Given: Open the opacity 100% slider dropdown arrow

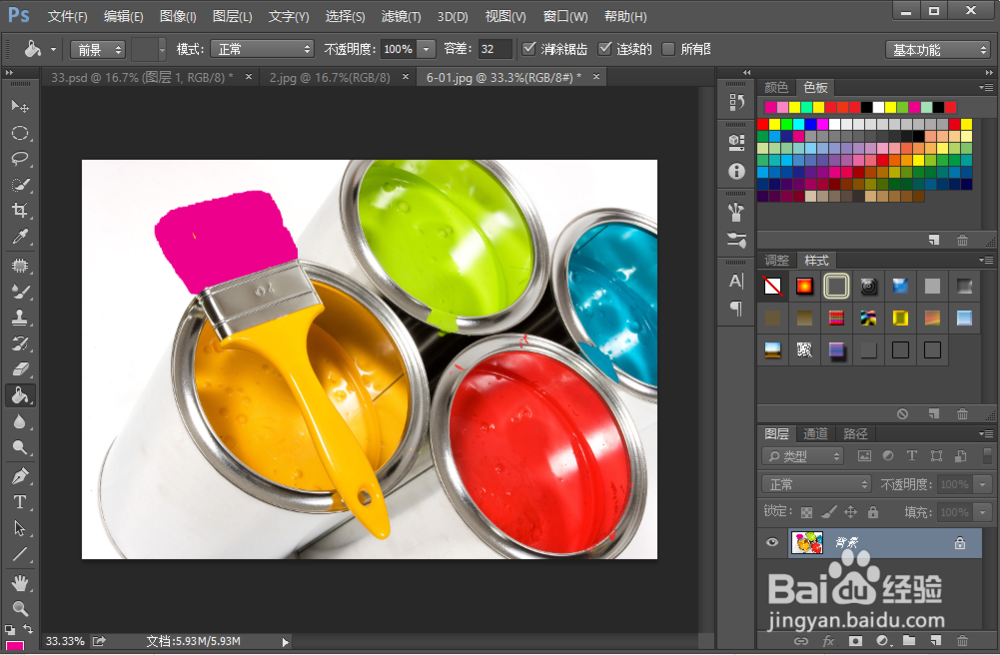Looking at the screenshot, I should 426,49.
